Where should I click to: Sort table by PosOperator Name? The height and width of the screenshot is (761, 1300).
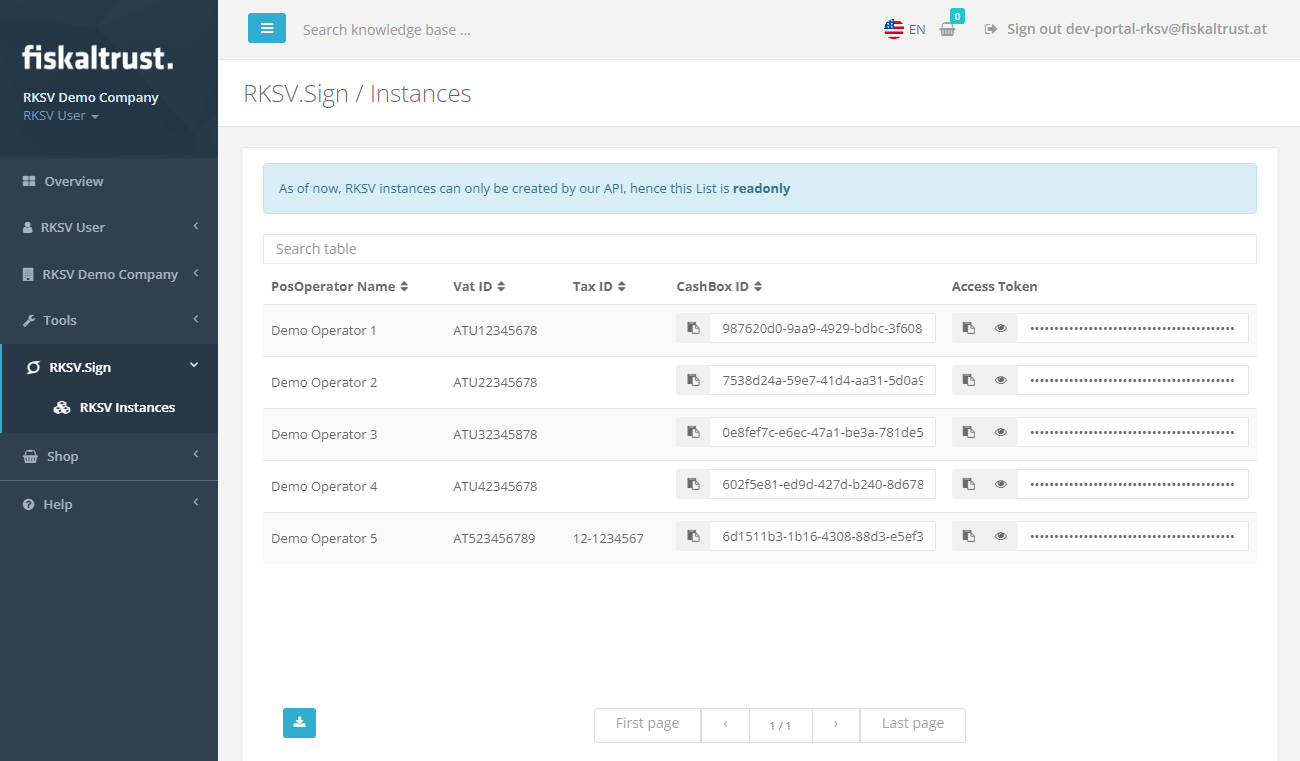point(340,286)
